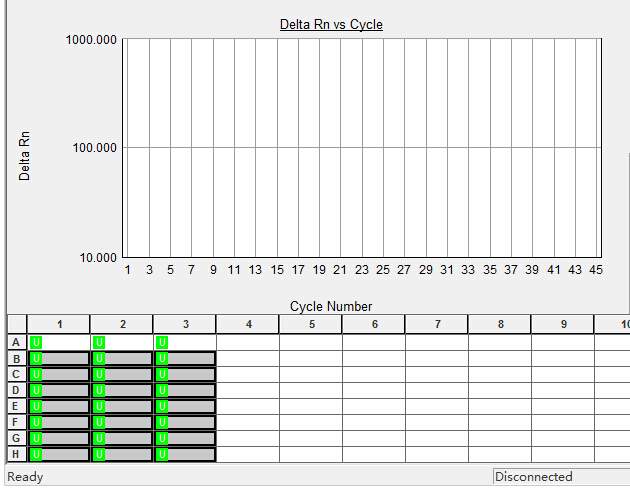The width and height of the screenshot is (630, 492).
Task: Select plate row D header
Action: pyautogui.click(x=17, y=390)
